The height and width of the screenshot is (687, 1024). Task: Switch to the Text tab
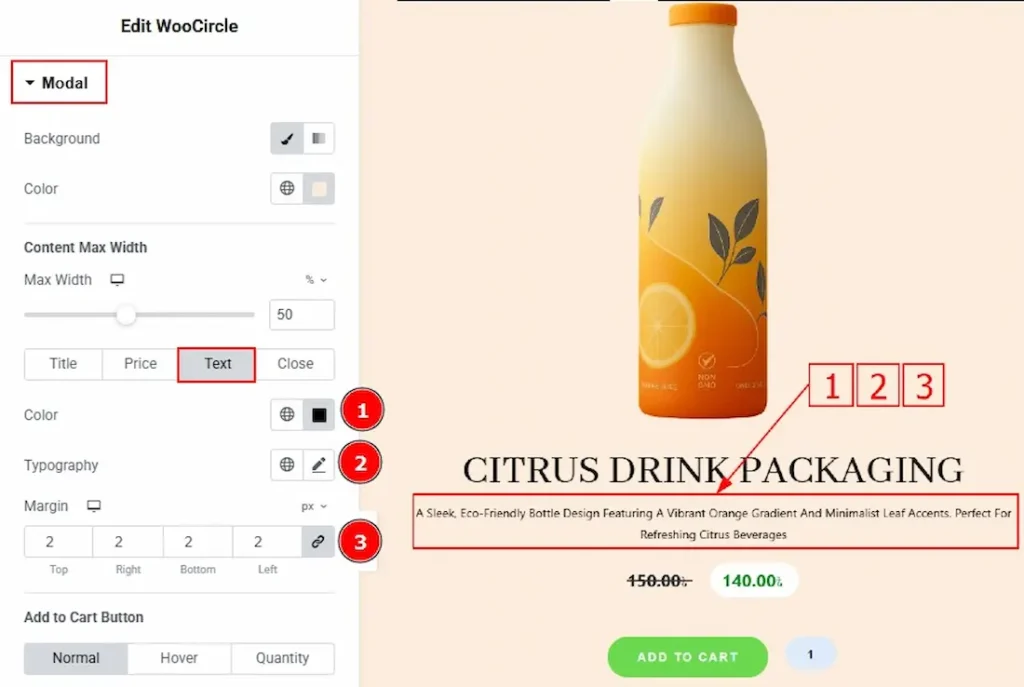click(217, 364)
